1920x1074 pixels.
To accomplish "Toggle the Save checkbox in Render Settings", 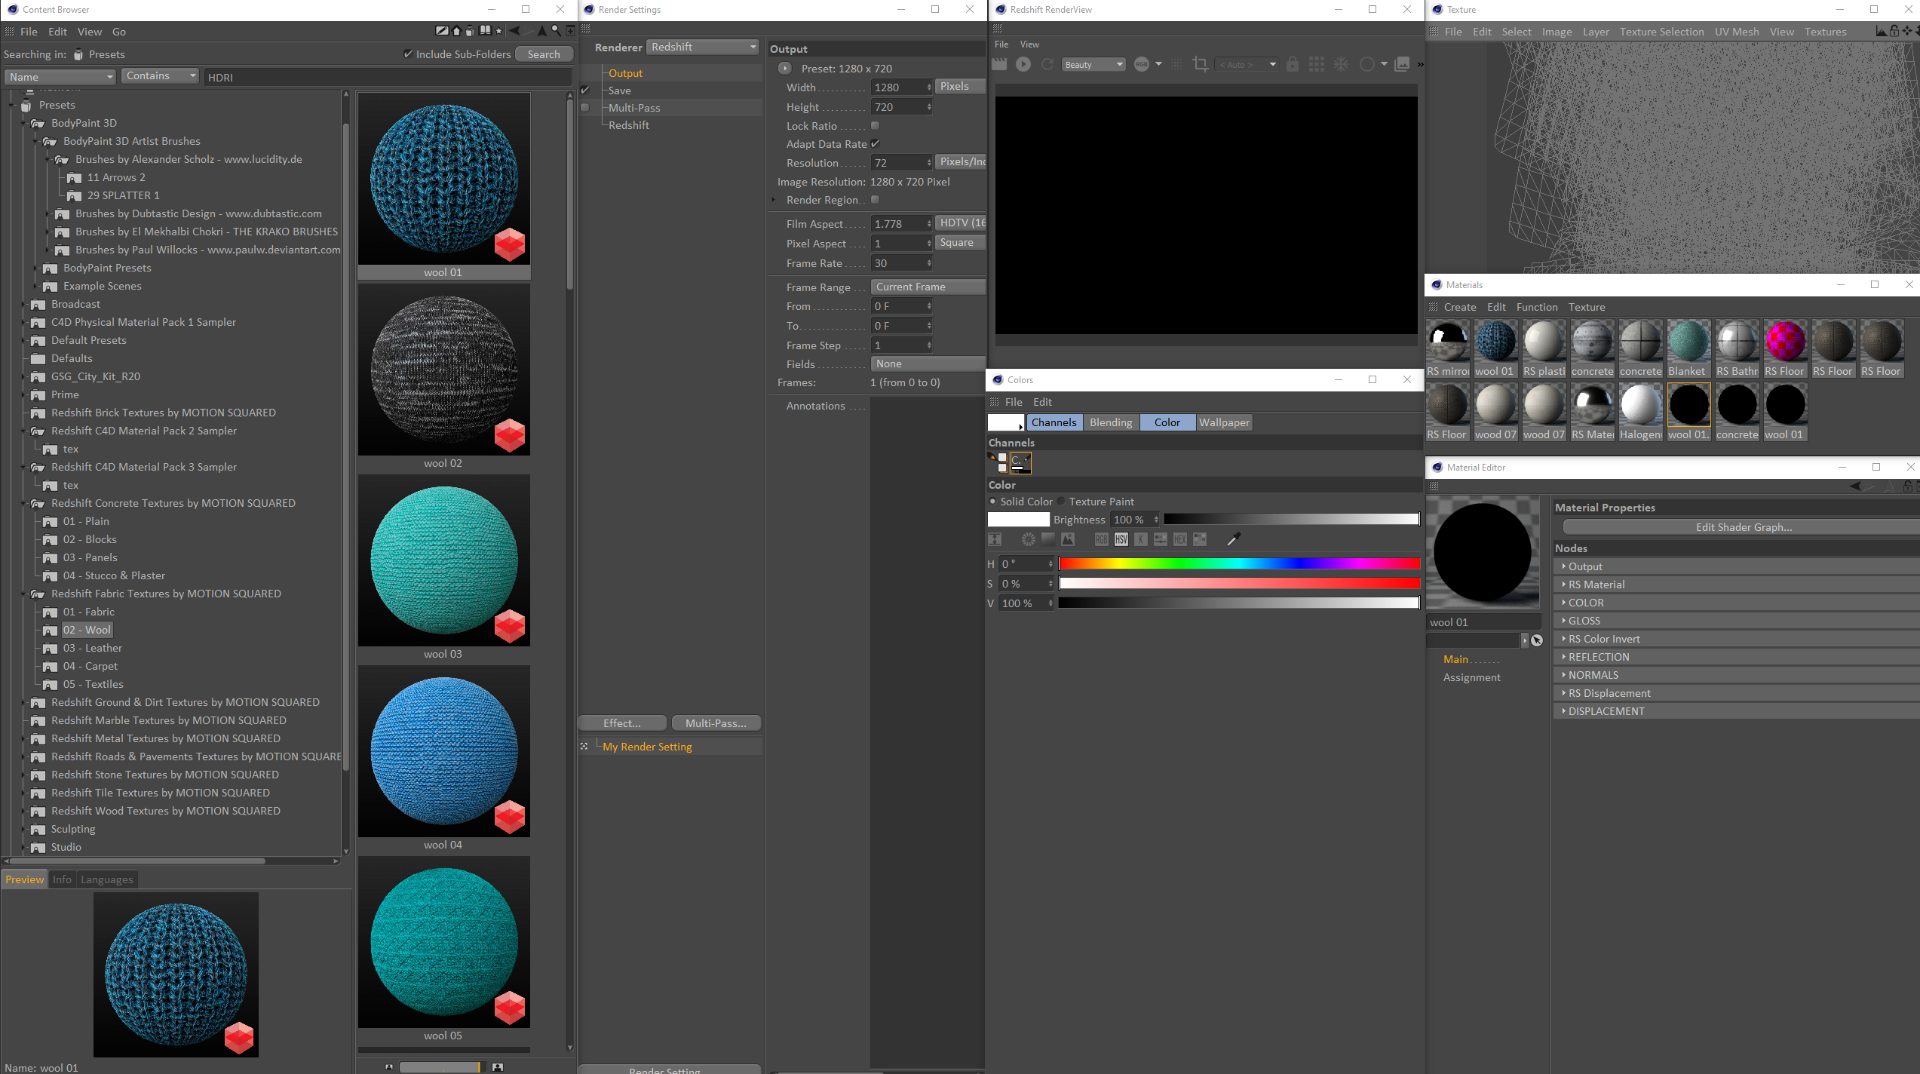I will tap(586, 90).
